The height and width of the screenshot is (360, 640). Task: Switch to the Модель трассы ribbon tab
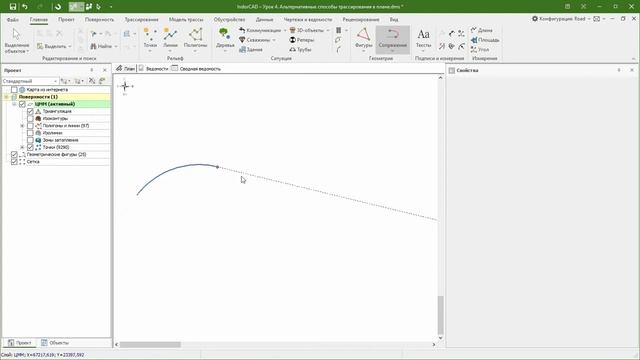(x=186, y=20)
